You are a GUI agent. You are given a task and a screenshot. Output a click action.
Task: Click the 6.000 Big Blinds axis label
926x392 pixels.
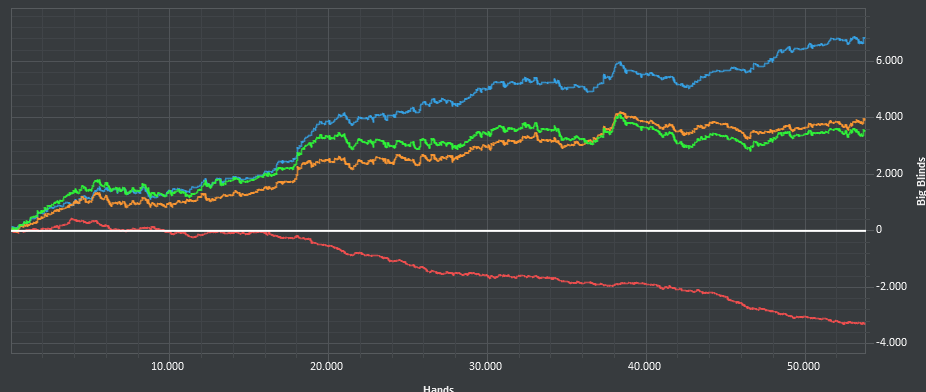pos(889,60)
